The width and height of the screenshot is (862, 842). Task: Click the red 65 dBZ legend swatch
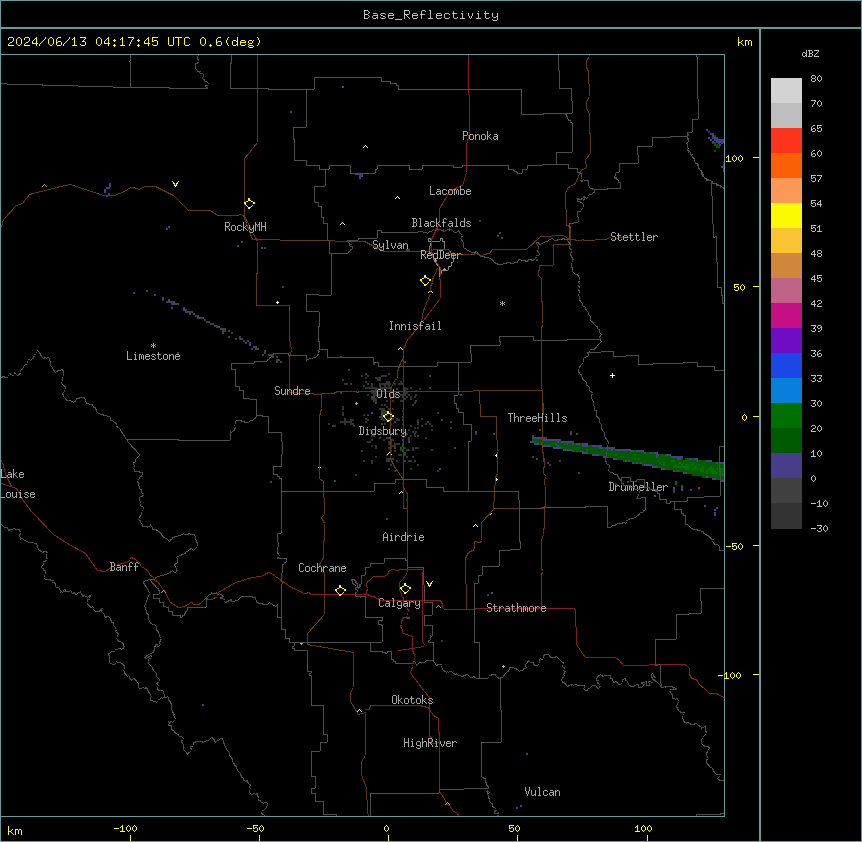click(786, 141)
